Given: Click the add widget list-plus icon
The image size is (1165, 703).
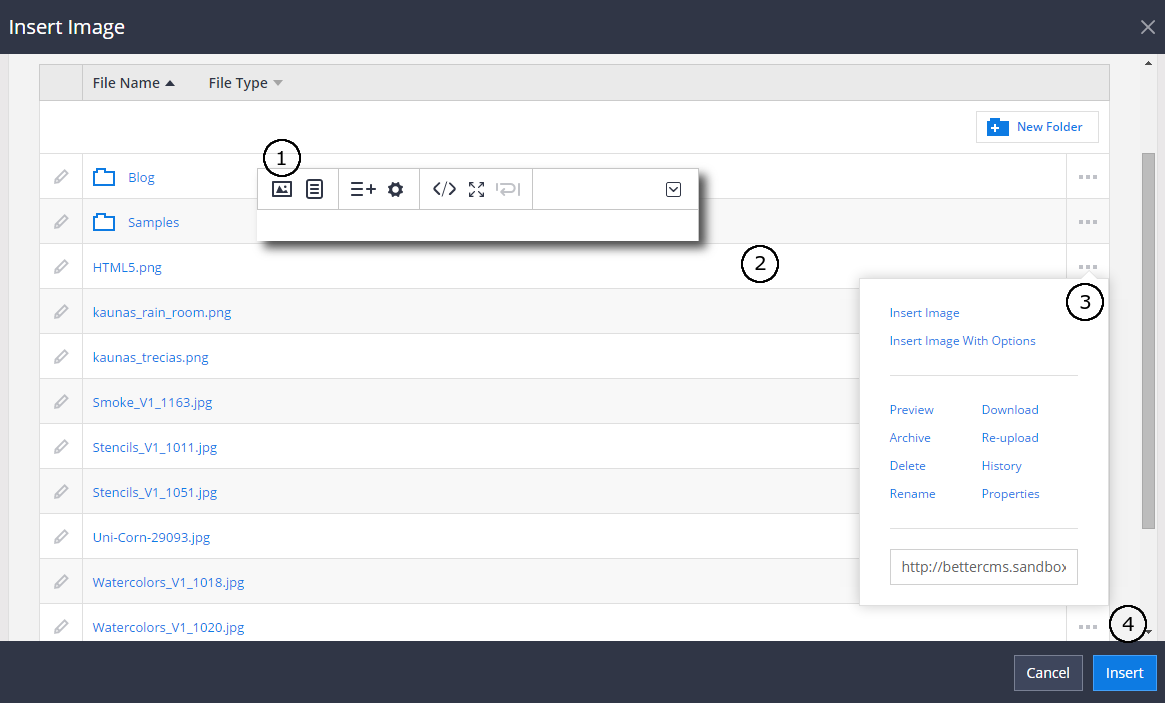Looking at the screenshot, I should click(363, 189).
